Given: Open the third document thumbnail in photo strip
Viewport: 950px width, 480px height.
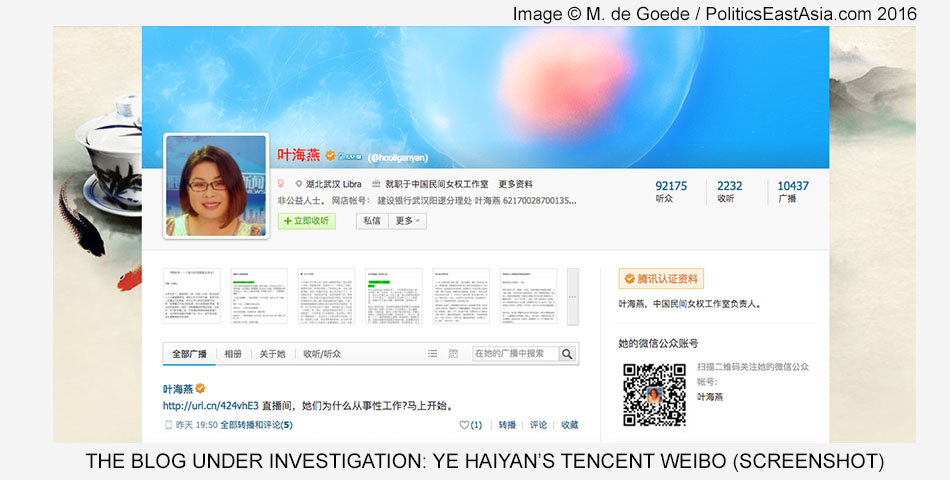Looking at the screenshot, I should pyautogui.click(x=327, y=296).
